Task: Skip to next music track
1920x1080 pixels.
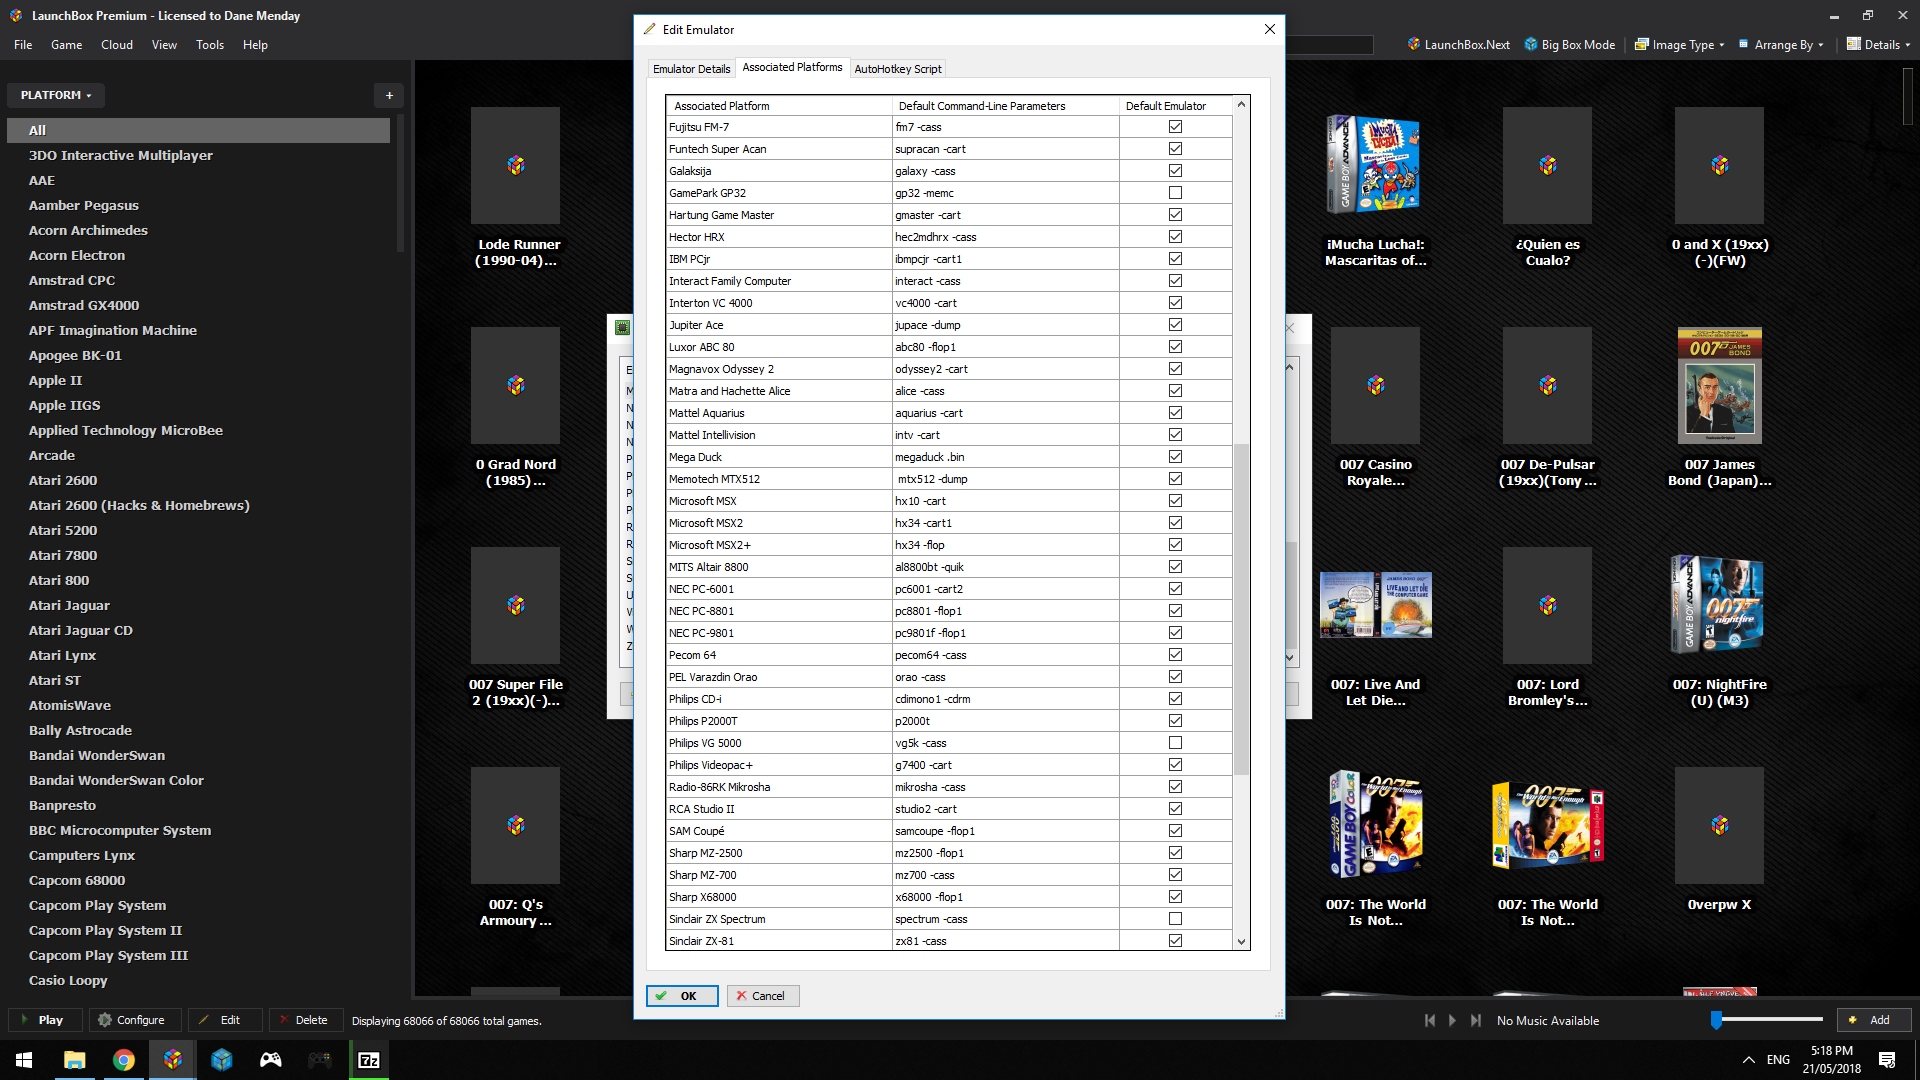Action: pos(1475,1020)
